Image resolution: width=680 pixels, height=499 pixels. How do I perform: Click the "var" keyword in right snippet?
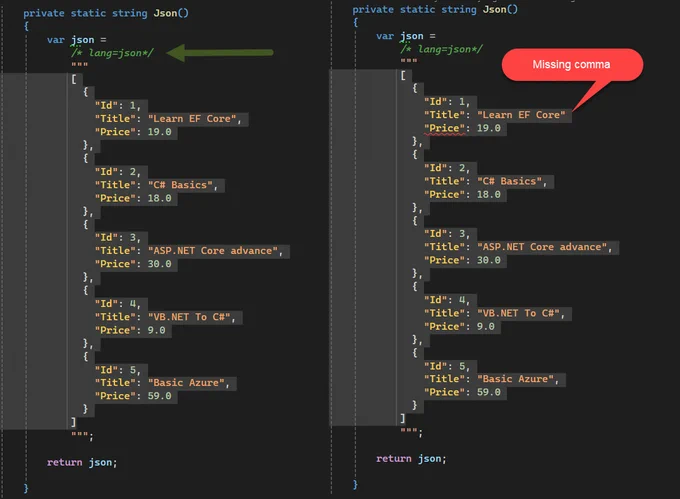pyautogui.click(x=385, y=36)
